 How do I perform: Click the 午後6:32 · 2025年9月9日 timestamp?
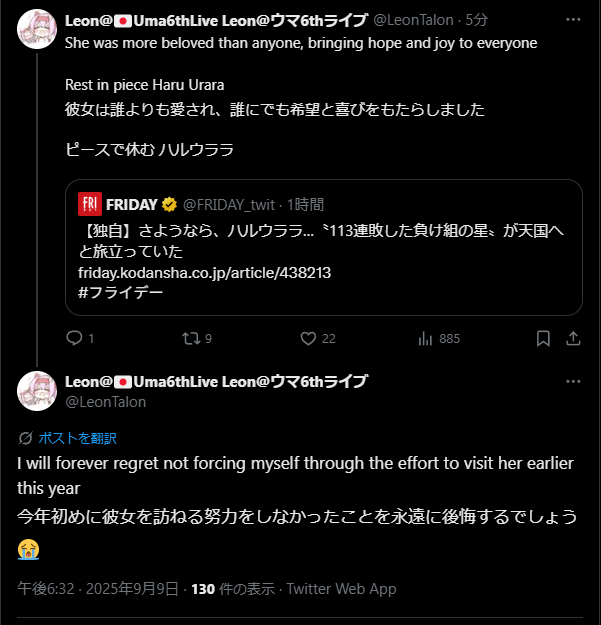[x=99, y=589]
